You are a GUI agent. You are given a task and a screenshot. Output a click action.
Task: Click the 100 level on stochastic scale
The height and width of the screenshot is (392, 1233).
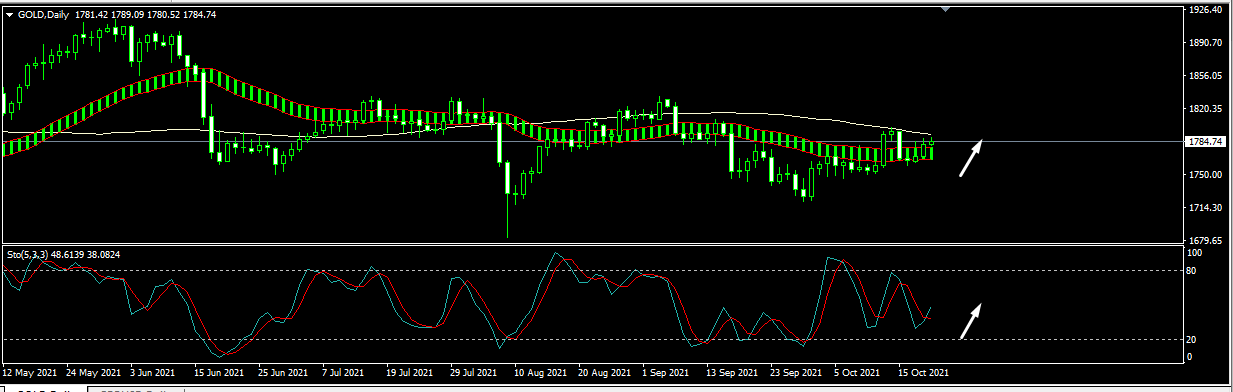[x=1195, y=254]
